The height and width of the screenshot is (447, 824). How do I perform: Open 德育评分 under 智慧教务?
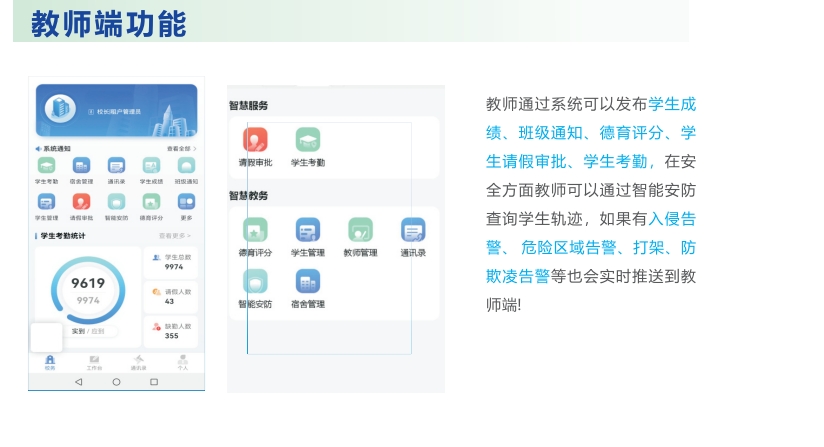(255, 230)
